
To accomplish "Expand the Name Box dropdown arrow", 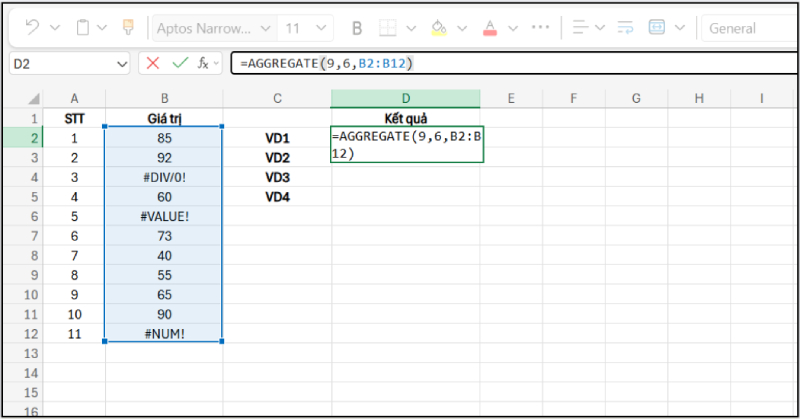I will tap(122, 63).
